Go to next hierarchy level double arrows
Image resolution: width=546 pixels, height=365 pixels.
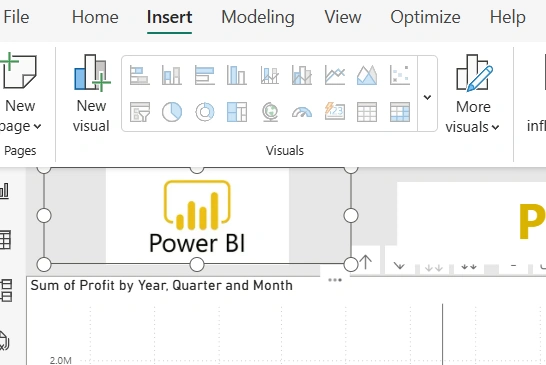click(x=434, y=267)
